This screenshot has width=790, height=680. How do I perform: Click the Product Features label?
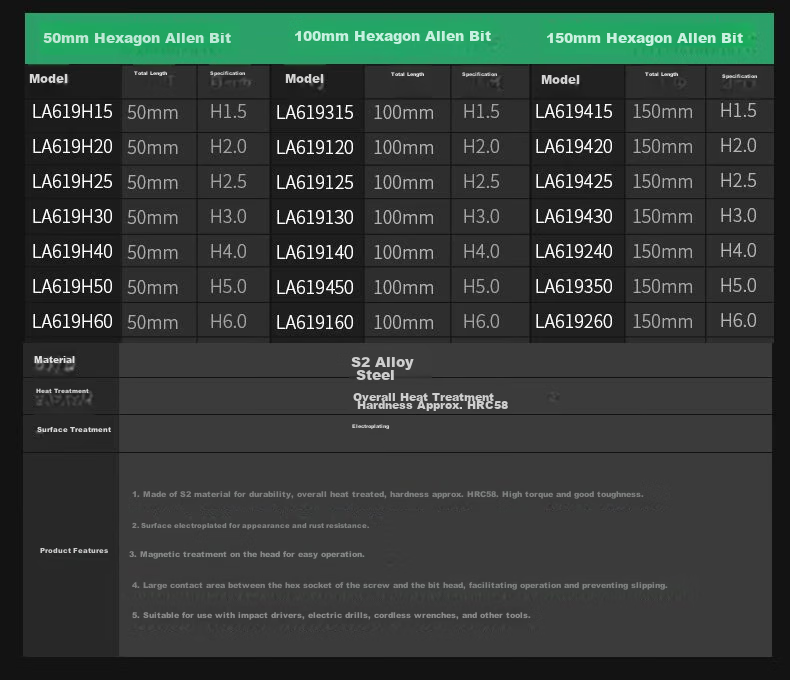[74, 551]
